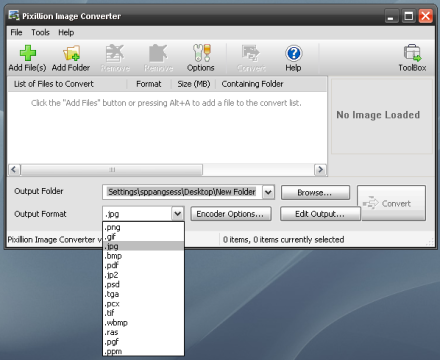Open Help via the blue question mark
This screenshot has width=440, height=360.
click(x=294, y=53)
